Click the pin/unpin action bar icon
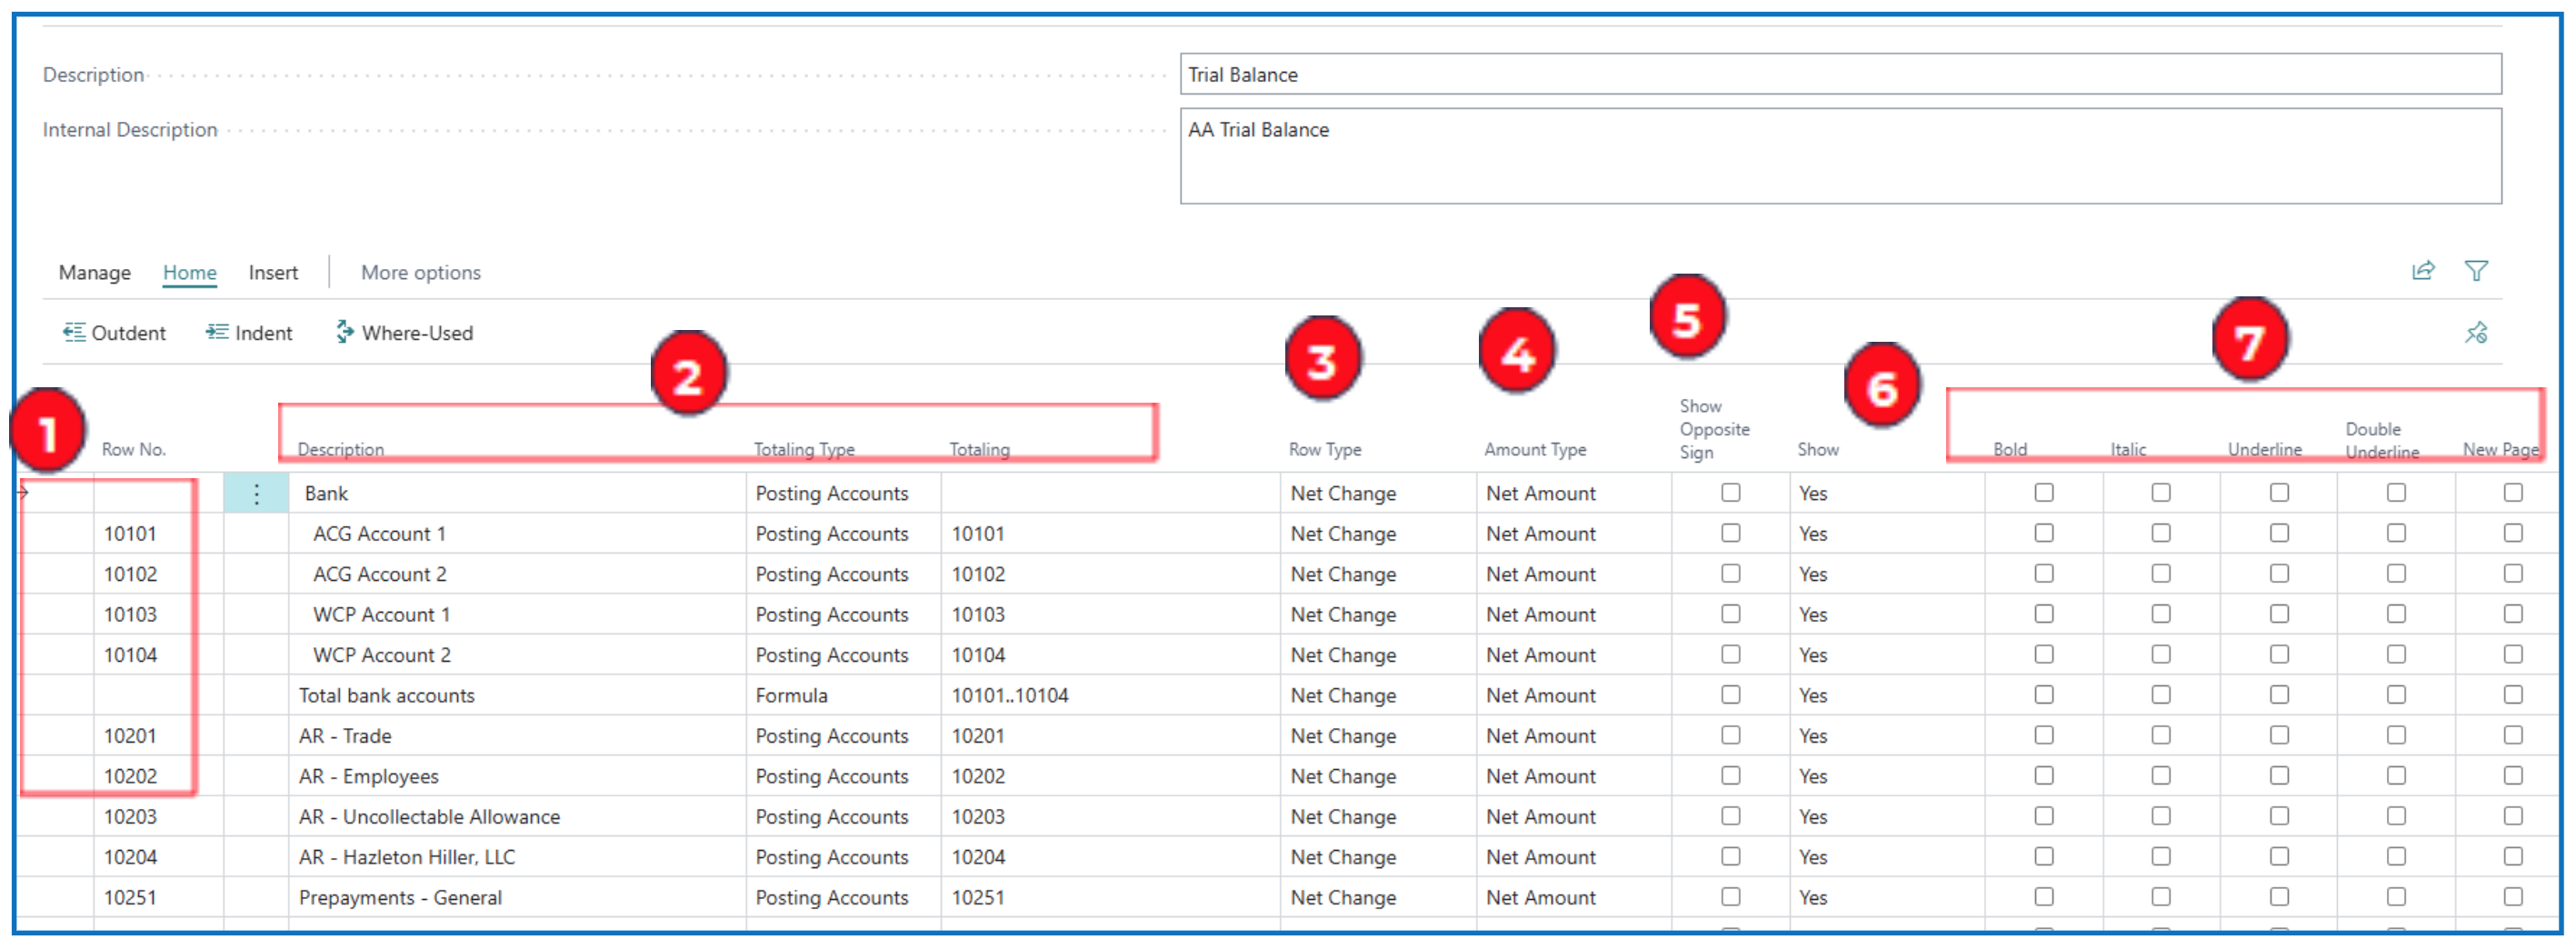The width and height of the screenshot is (2576, 949). [x=2476, y=333]
